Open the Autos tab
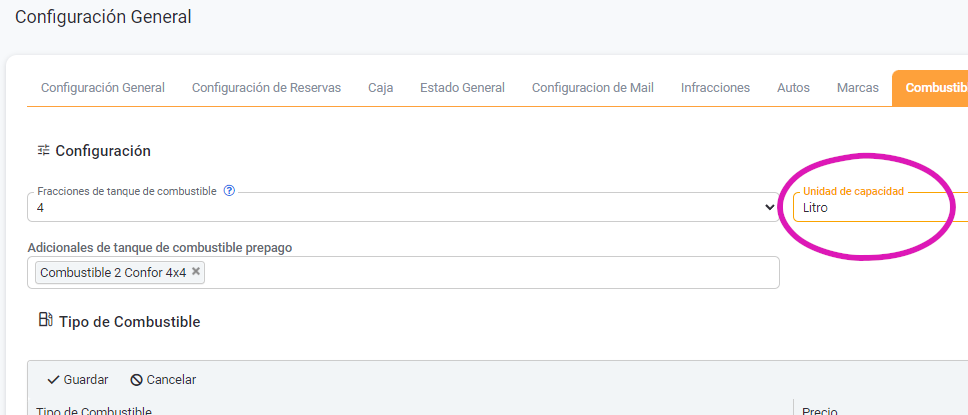 pyautogui.click(x=793, y=88)
